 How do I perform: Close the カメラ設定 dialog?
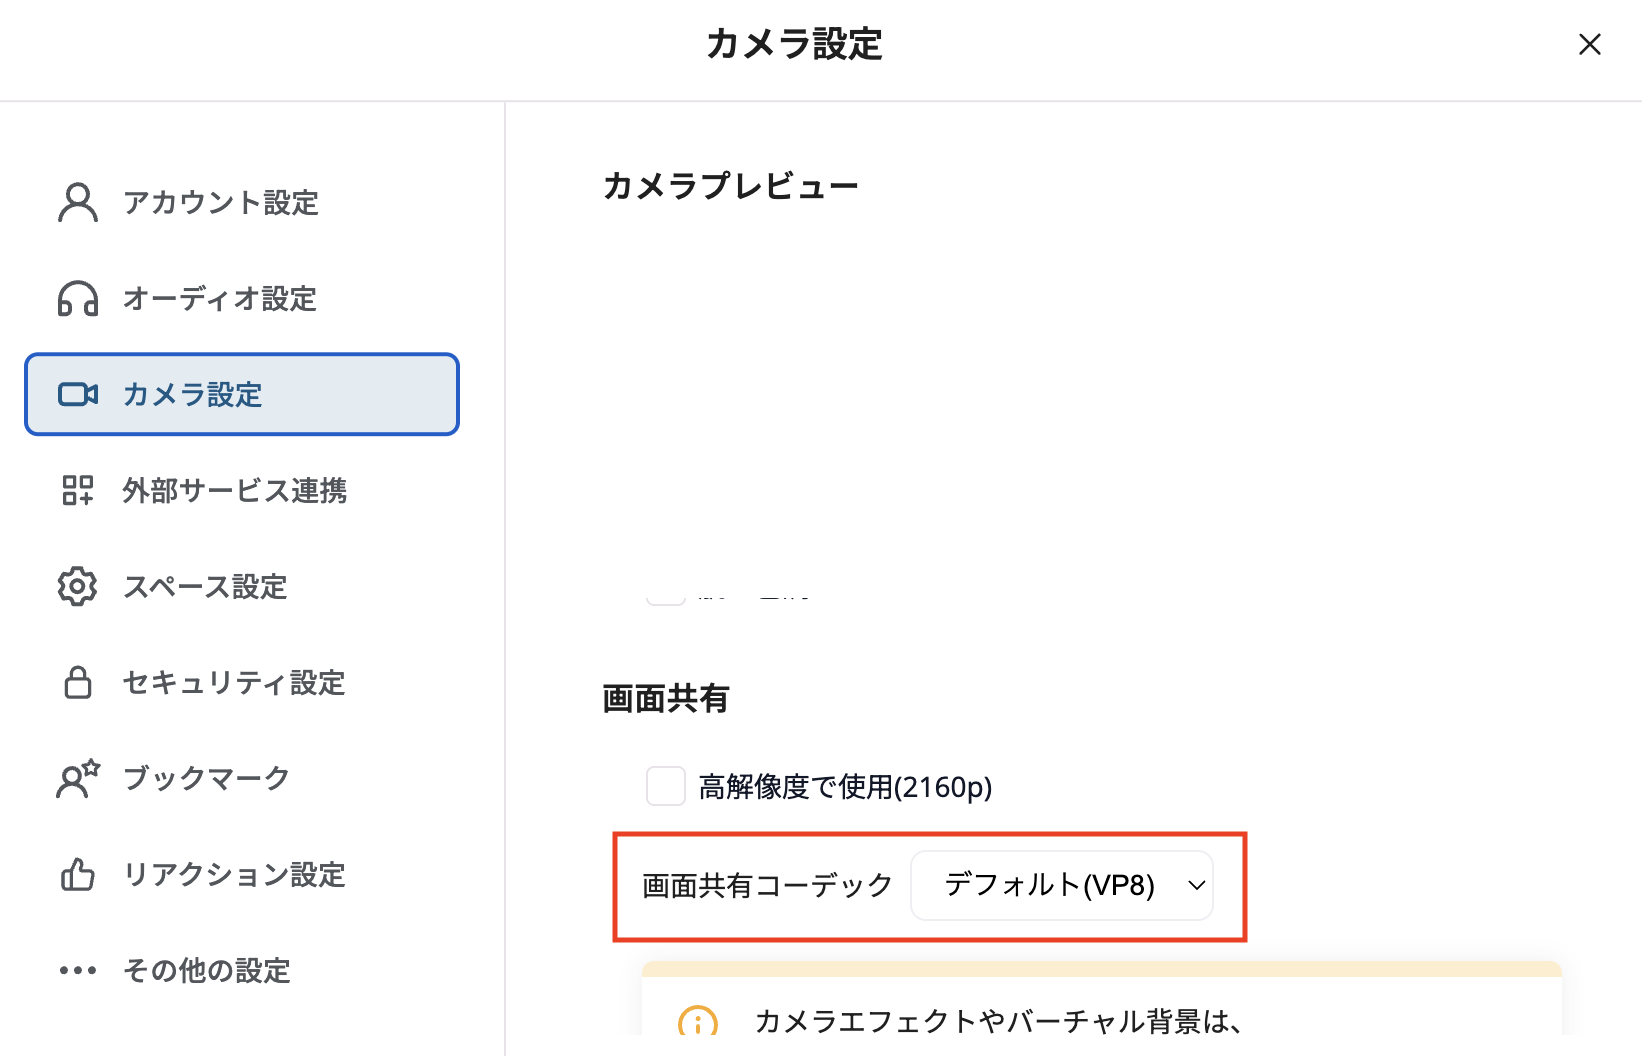pyautogui.click(x=1589, y=45)
